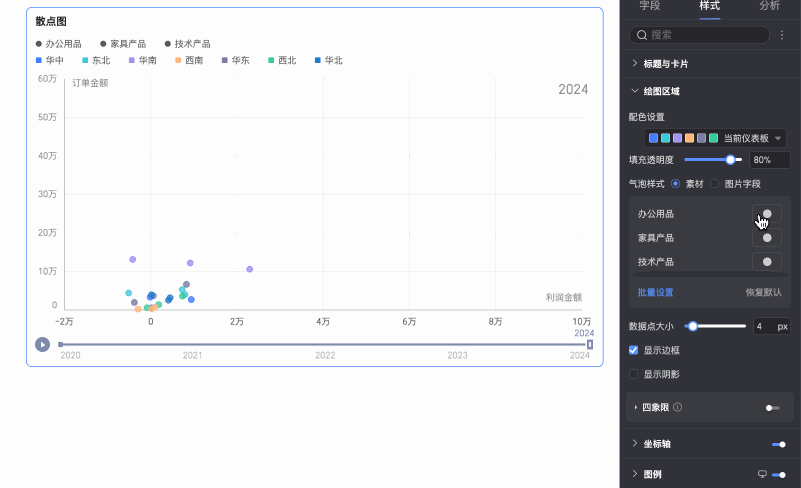Viewport: 801px width, 488px height.
Task: Expand 坐标轴 section
Action: (635, 444)
